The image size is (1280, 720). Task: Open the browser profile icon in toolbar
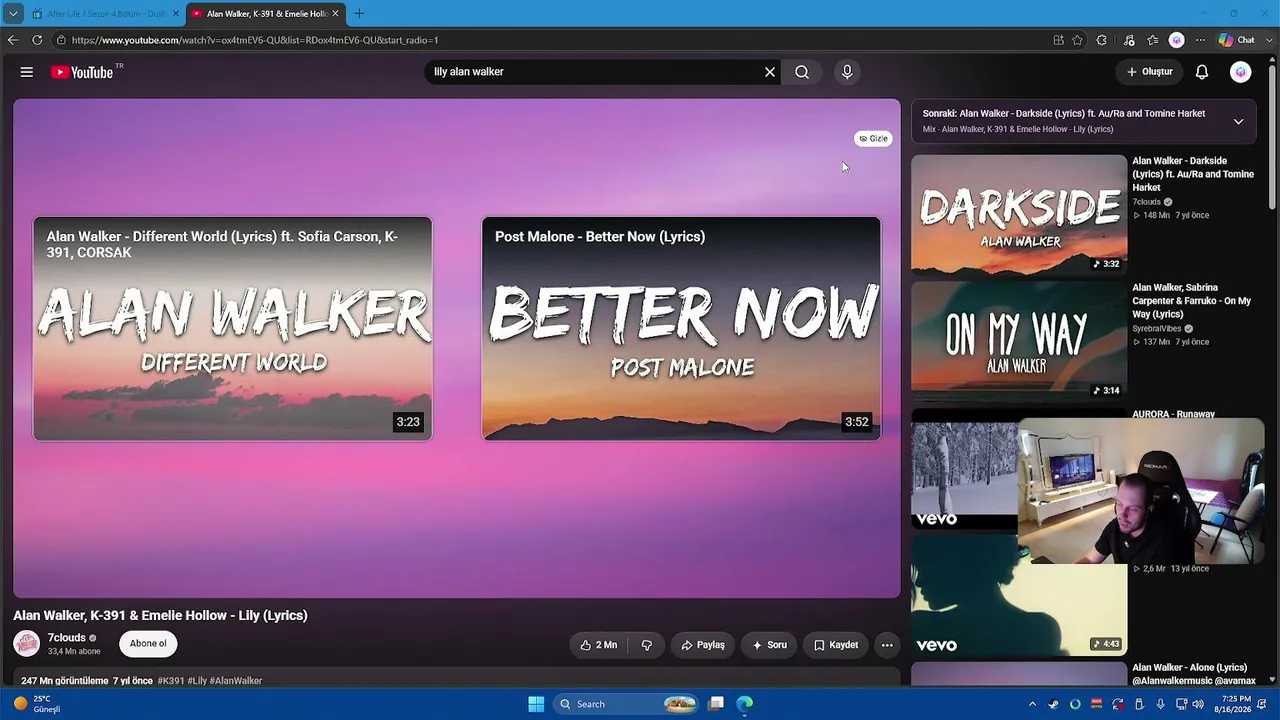point(1177,40)
